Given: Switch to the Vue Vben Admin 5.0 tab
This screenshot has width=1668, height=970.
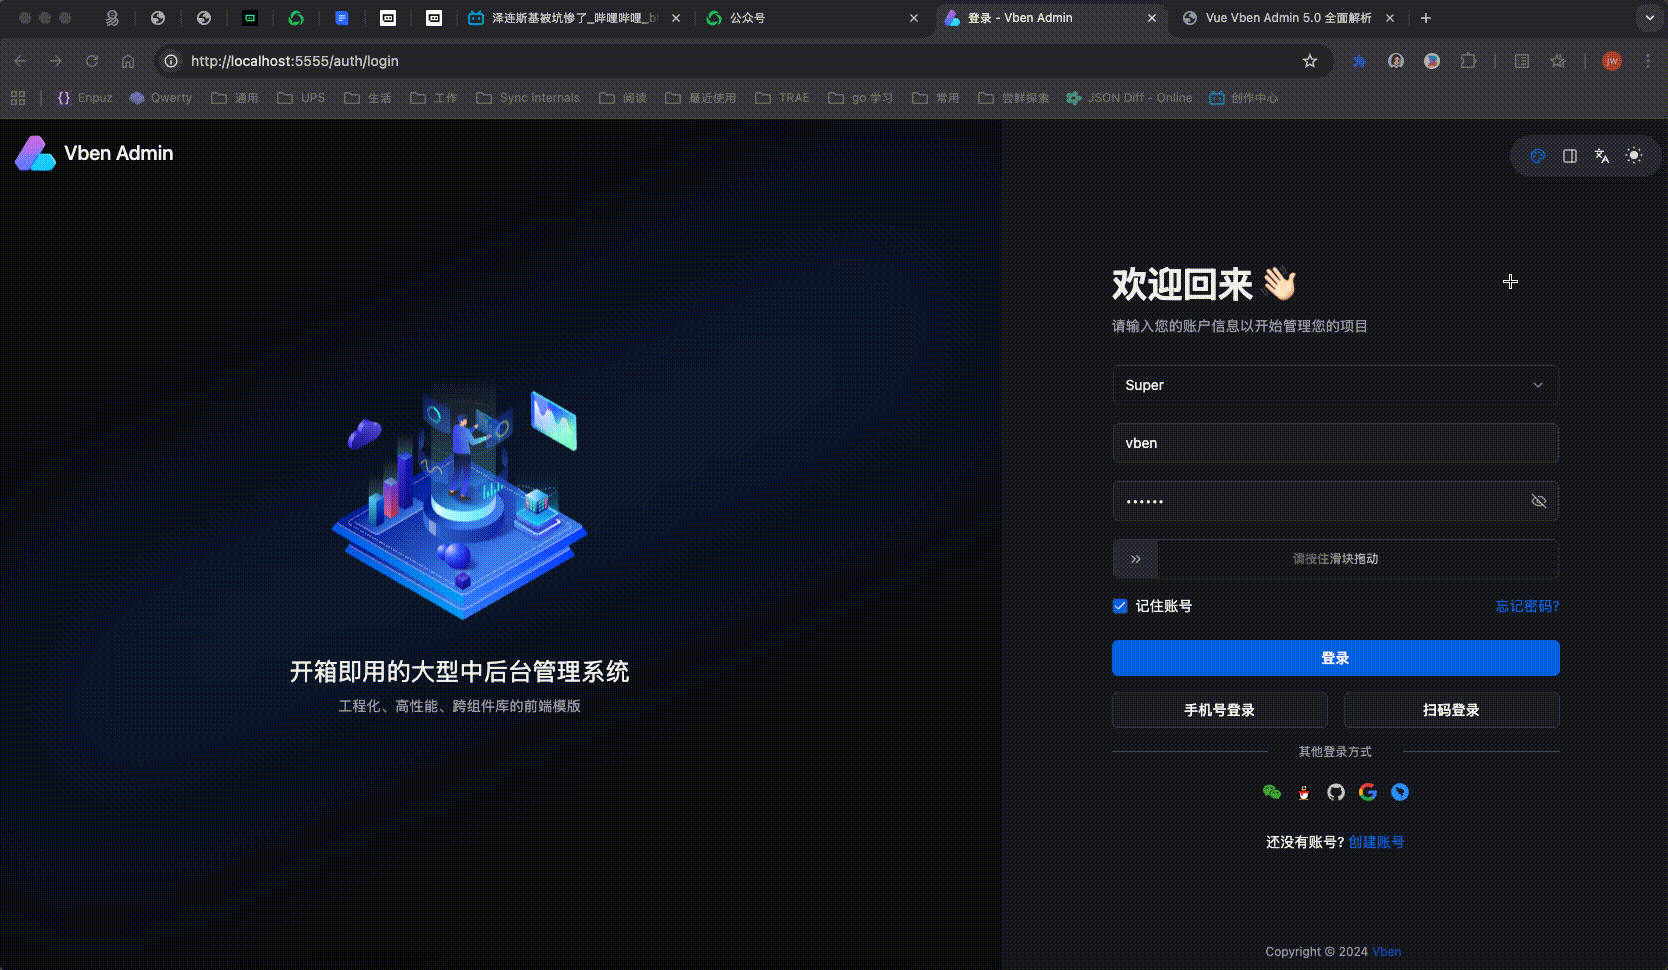Looking at the screenshot, I should pyautogui.click(x=1287, y=18).
